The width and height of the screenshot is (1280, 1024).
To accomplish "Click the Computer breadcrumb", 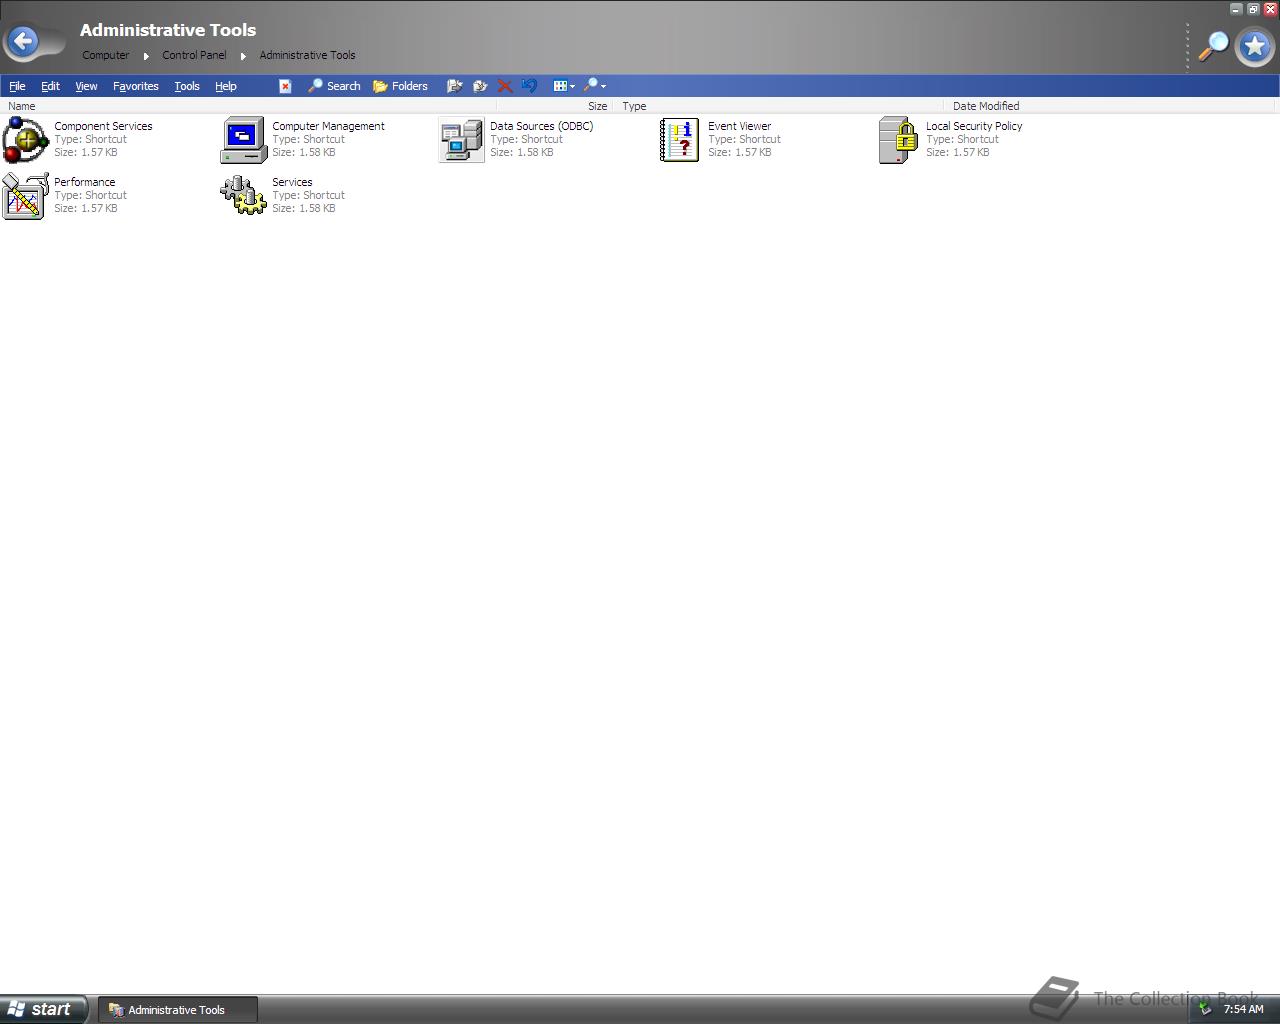I will (106, 55).
